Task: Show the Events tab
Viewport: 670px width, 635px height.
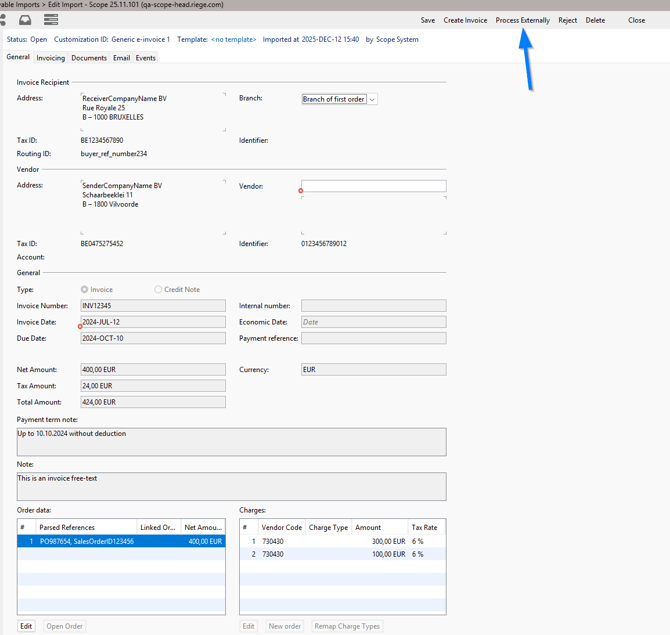Action: click(146, 58)
